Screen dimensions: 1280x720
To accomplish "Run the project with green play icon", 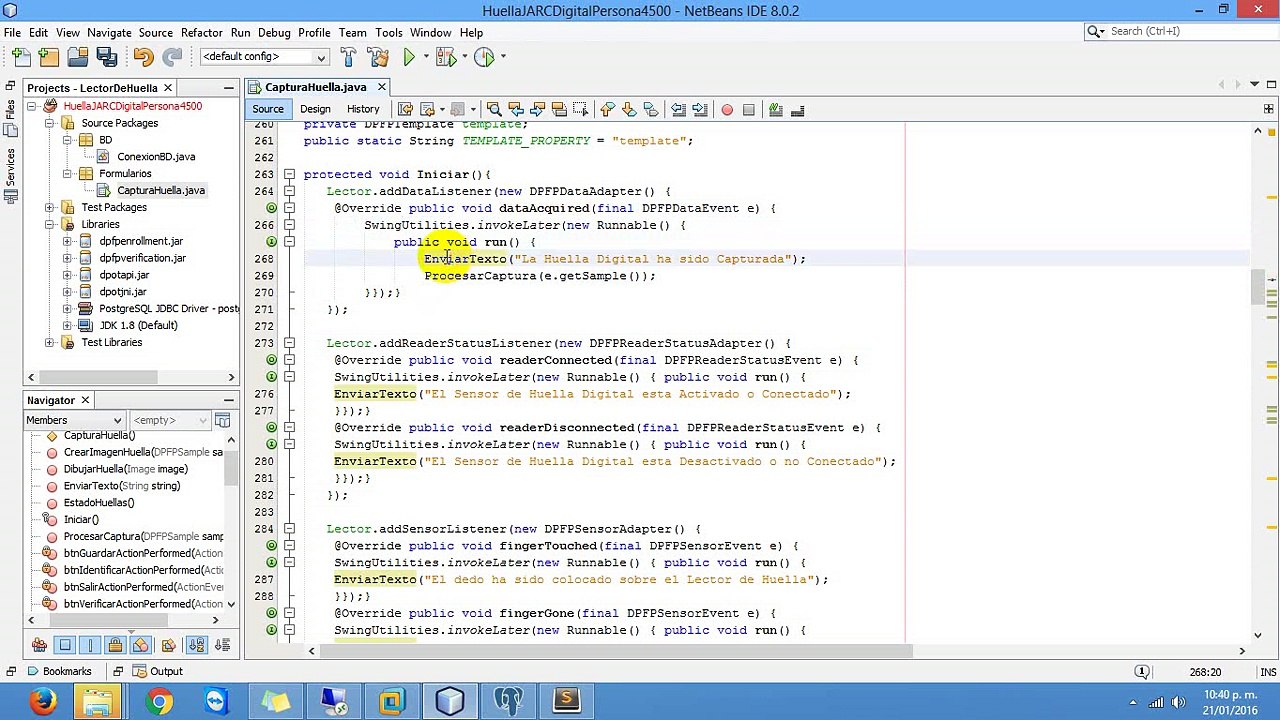I will pos(409,57).
